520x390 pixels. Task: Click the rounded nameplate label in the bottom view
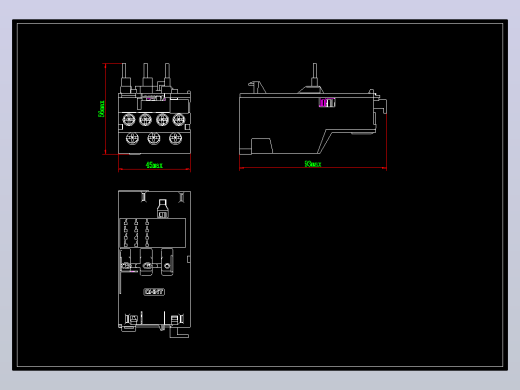(154, 292)
